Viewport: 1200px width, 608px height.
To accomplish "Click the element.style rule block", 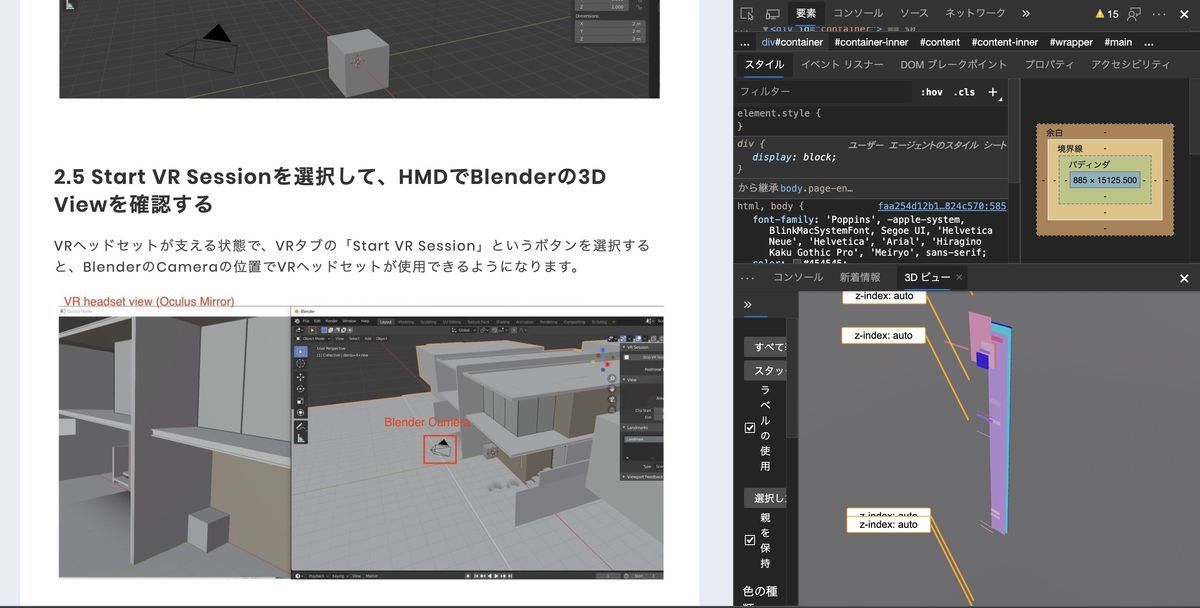I will [x=871, y=120].
